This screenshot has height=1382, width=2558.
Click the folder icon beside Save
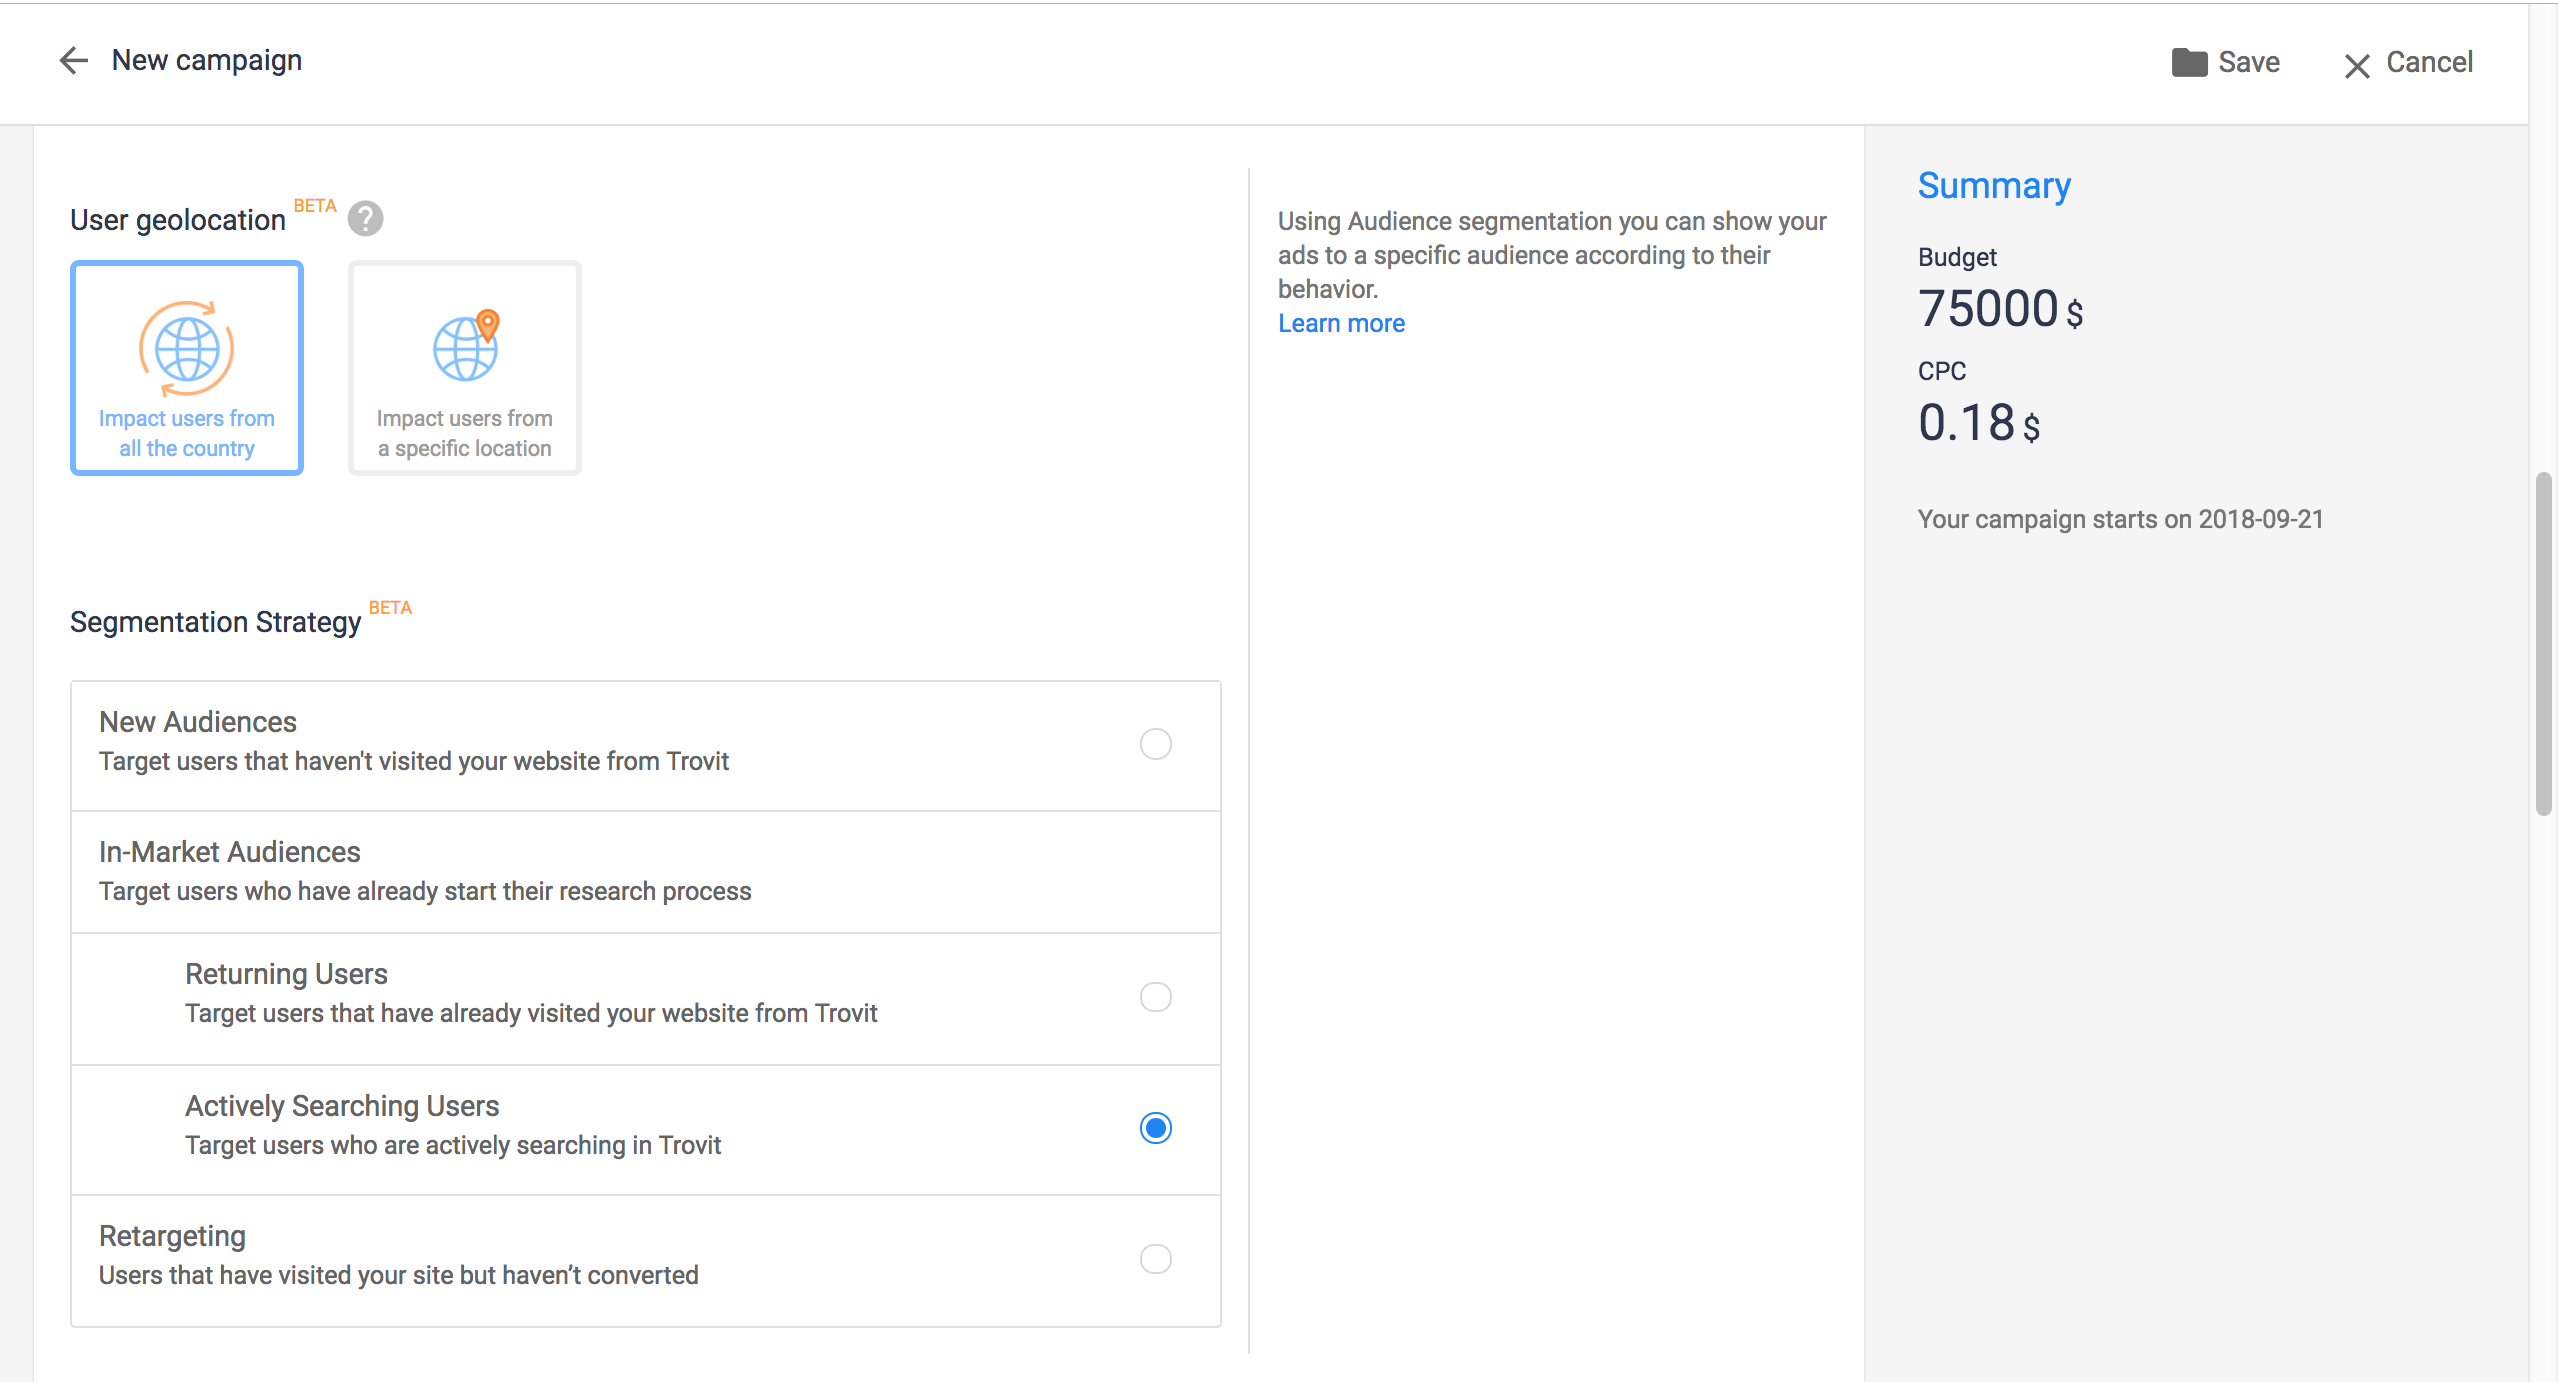(x=2189, y=62)
